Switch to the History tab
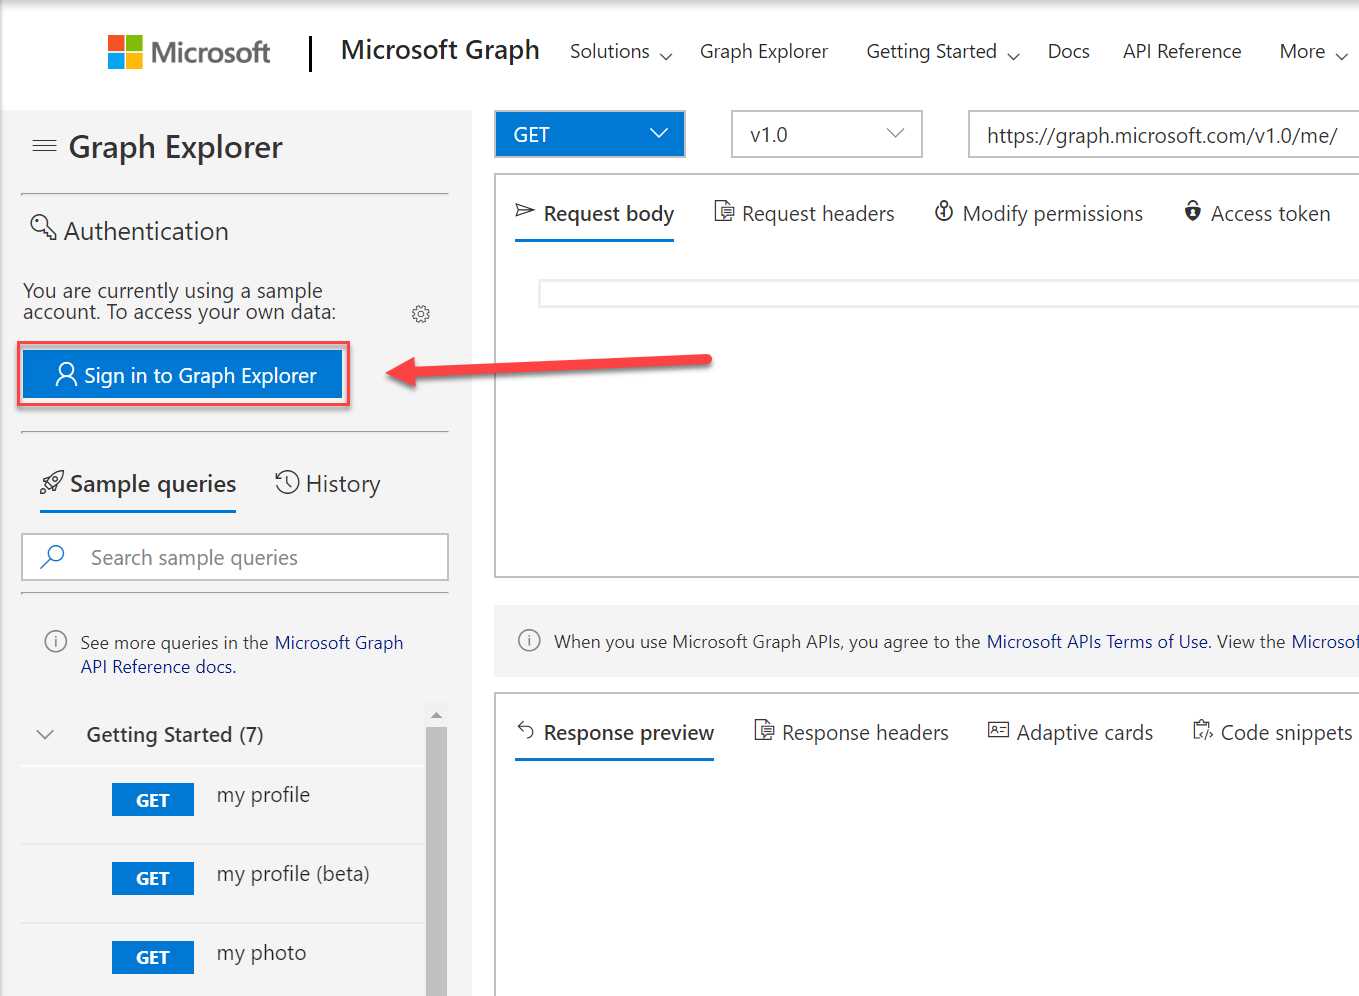 tap(328, 484)
